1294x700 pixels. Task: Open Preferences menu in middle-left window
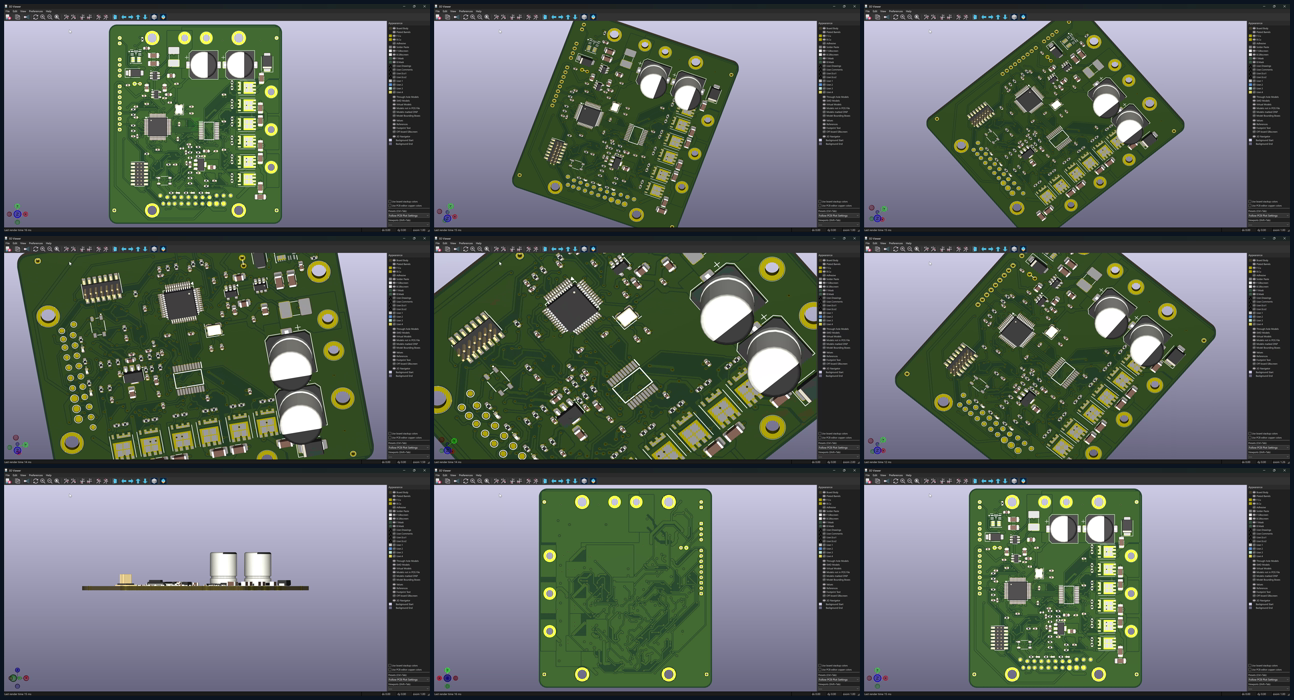(36, 243)
